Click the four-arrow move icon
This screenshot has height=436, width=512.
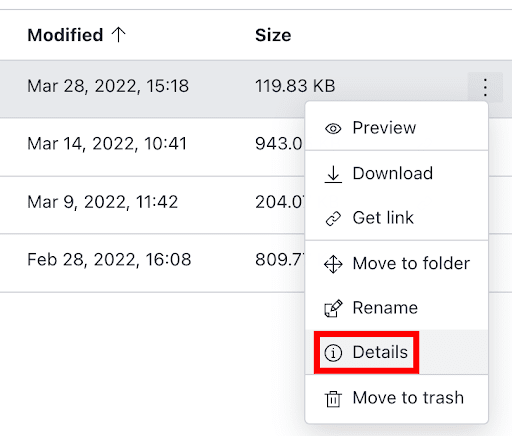[x=333, y=264]
